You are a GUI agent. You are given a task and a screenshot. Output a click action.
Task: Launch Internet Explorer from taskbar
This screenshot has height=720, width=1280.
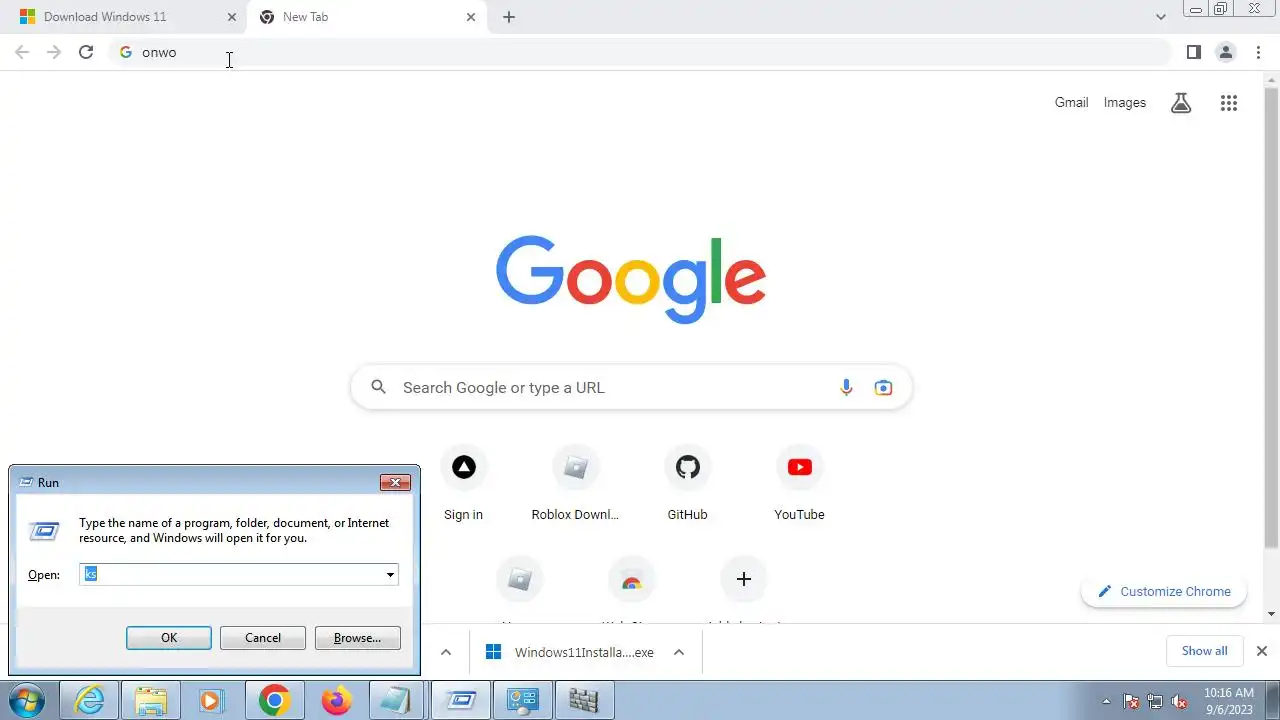click(90, 700)
